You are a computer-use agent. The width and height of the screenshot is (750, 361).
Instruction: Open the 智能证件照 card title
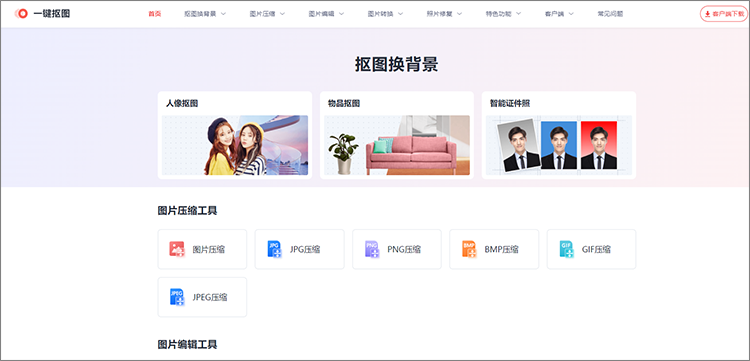pos(510,103)
